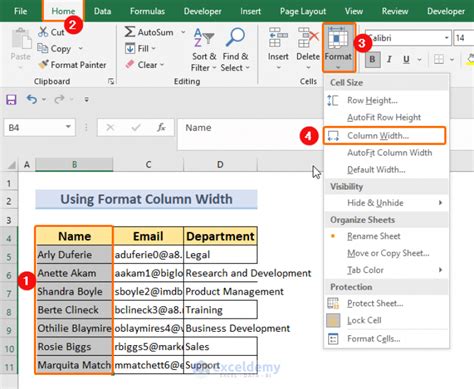Viewport: 474px width, 389px height.
Task: Click the Sort & Filter icon
Action: 204,37
